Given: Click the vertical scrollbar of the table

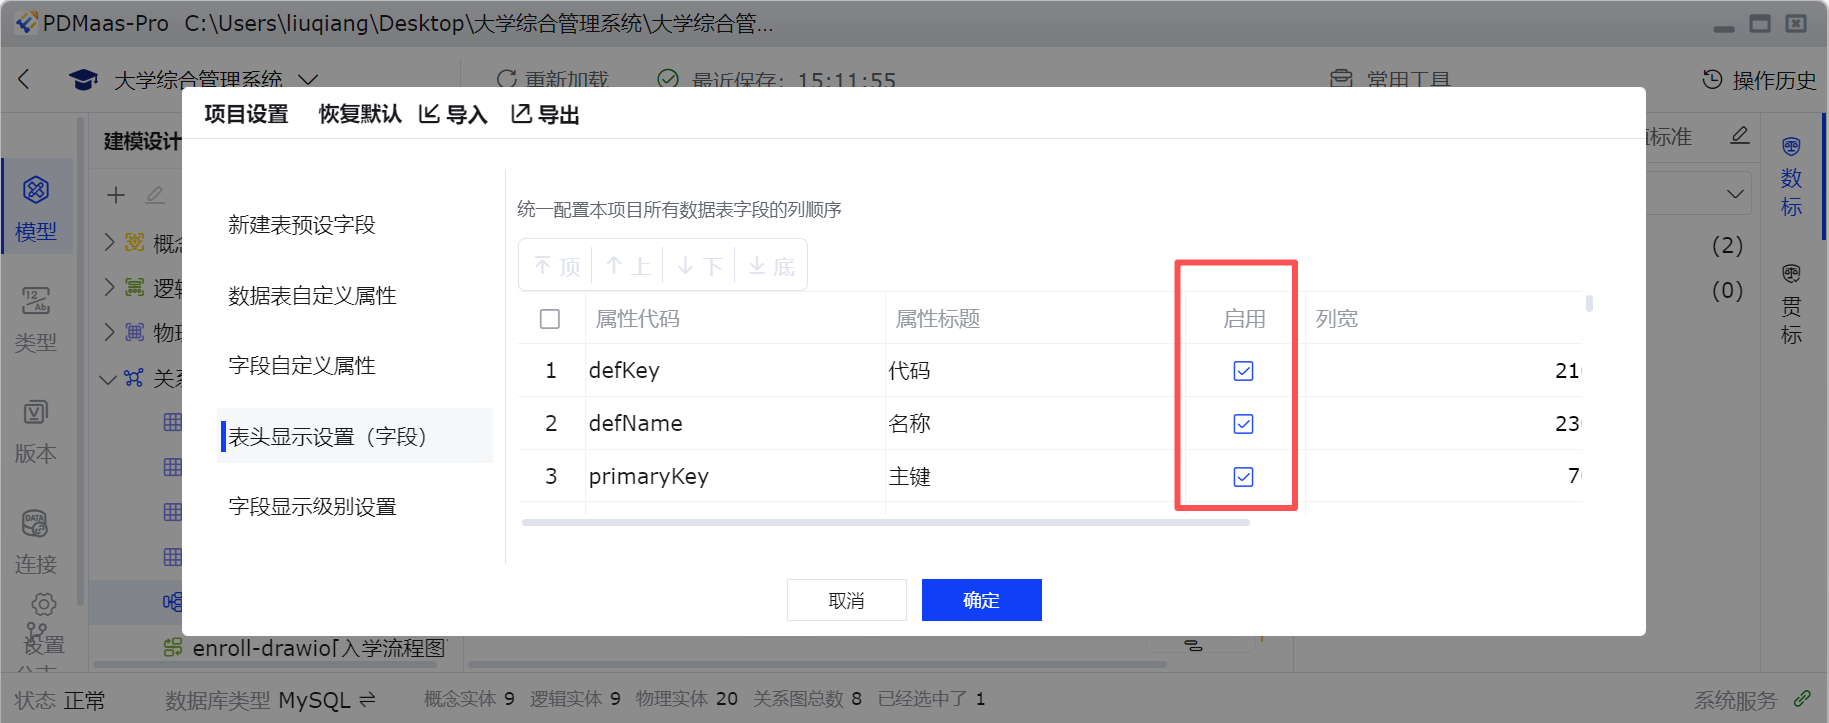Looking at the screenshot, I should pos(1589,303).
